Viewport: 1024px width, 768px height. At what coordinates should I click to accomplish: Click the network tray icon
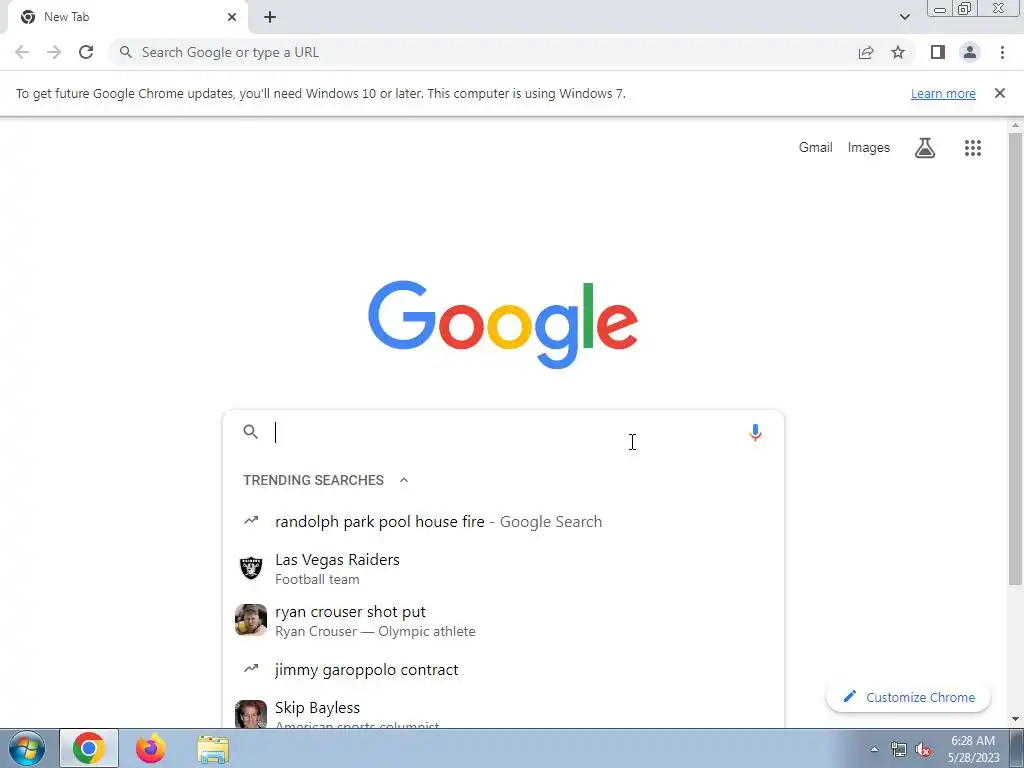point(899,750)
